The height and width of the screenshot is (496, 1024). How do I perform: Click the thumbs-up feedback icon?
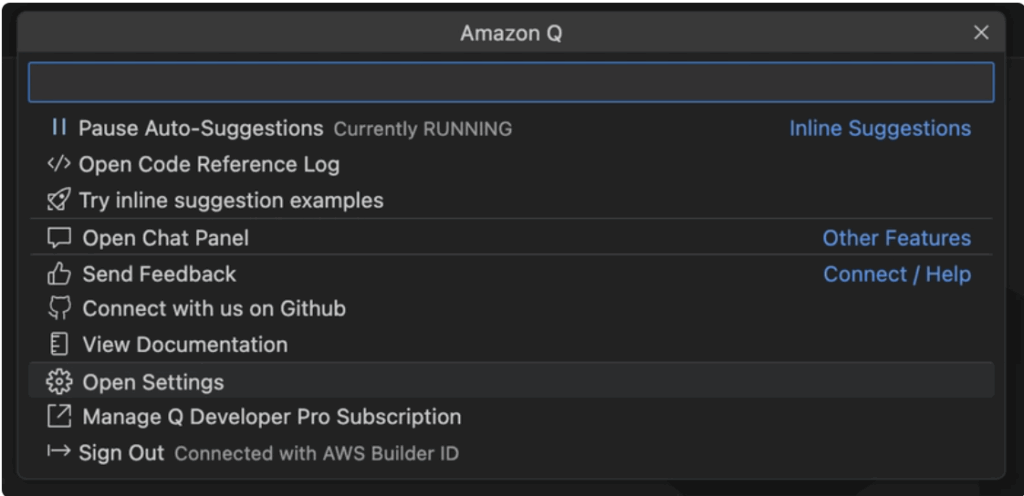click(60, 274)
